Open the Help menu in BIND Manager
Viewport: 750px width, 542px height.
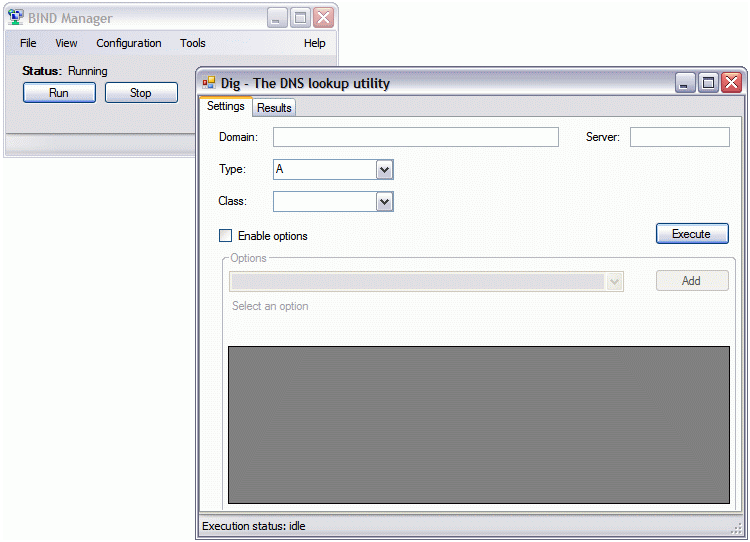tap(314, 43)
